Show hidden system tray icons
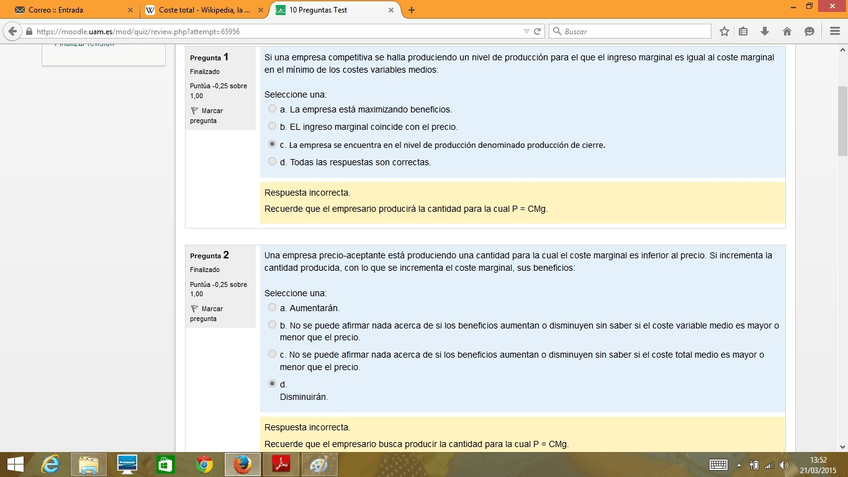This screenshot has width=848, height=477. coord(739,465)
